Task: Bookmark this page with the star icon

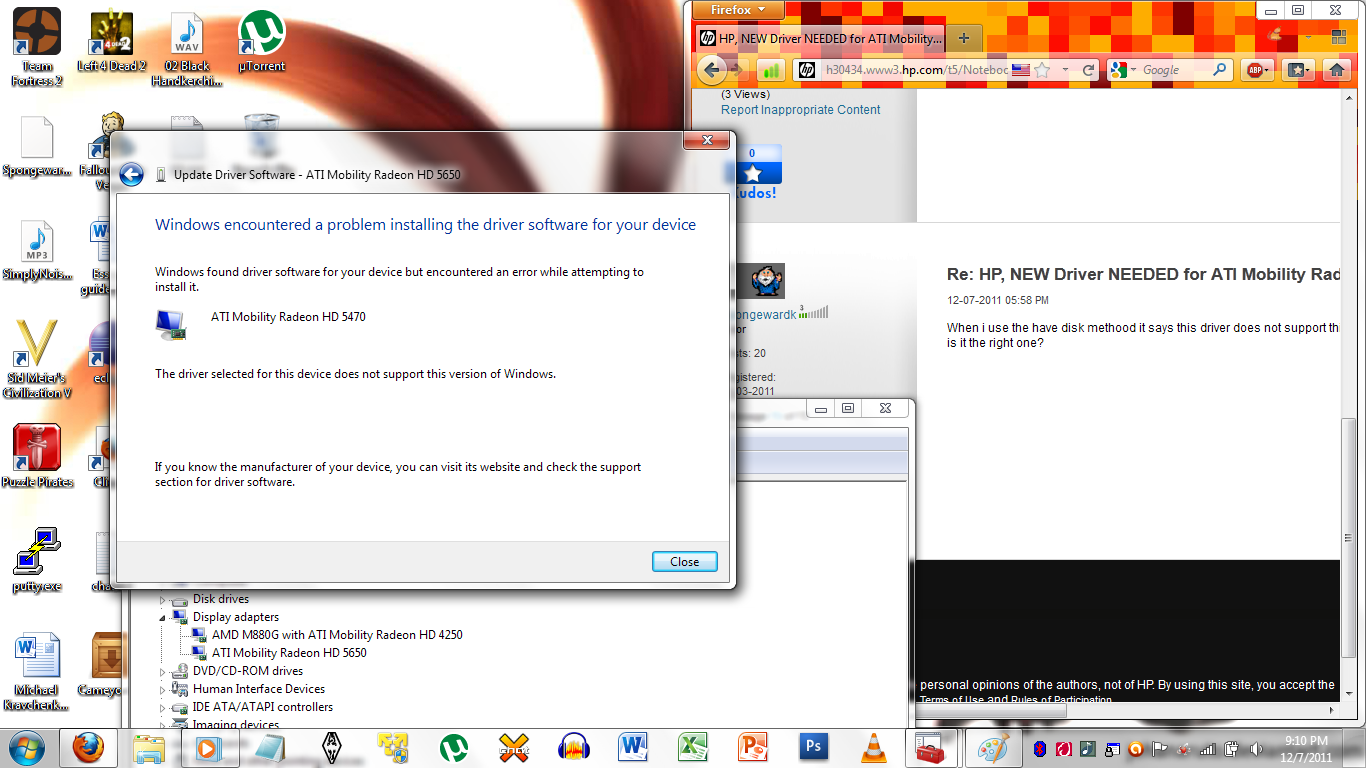Action: tap(1042, 70)
